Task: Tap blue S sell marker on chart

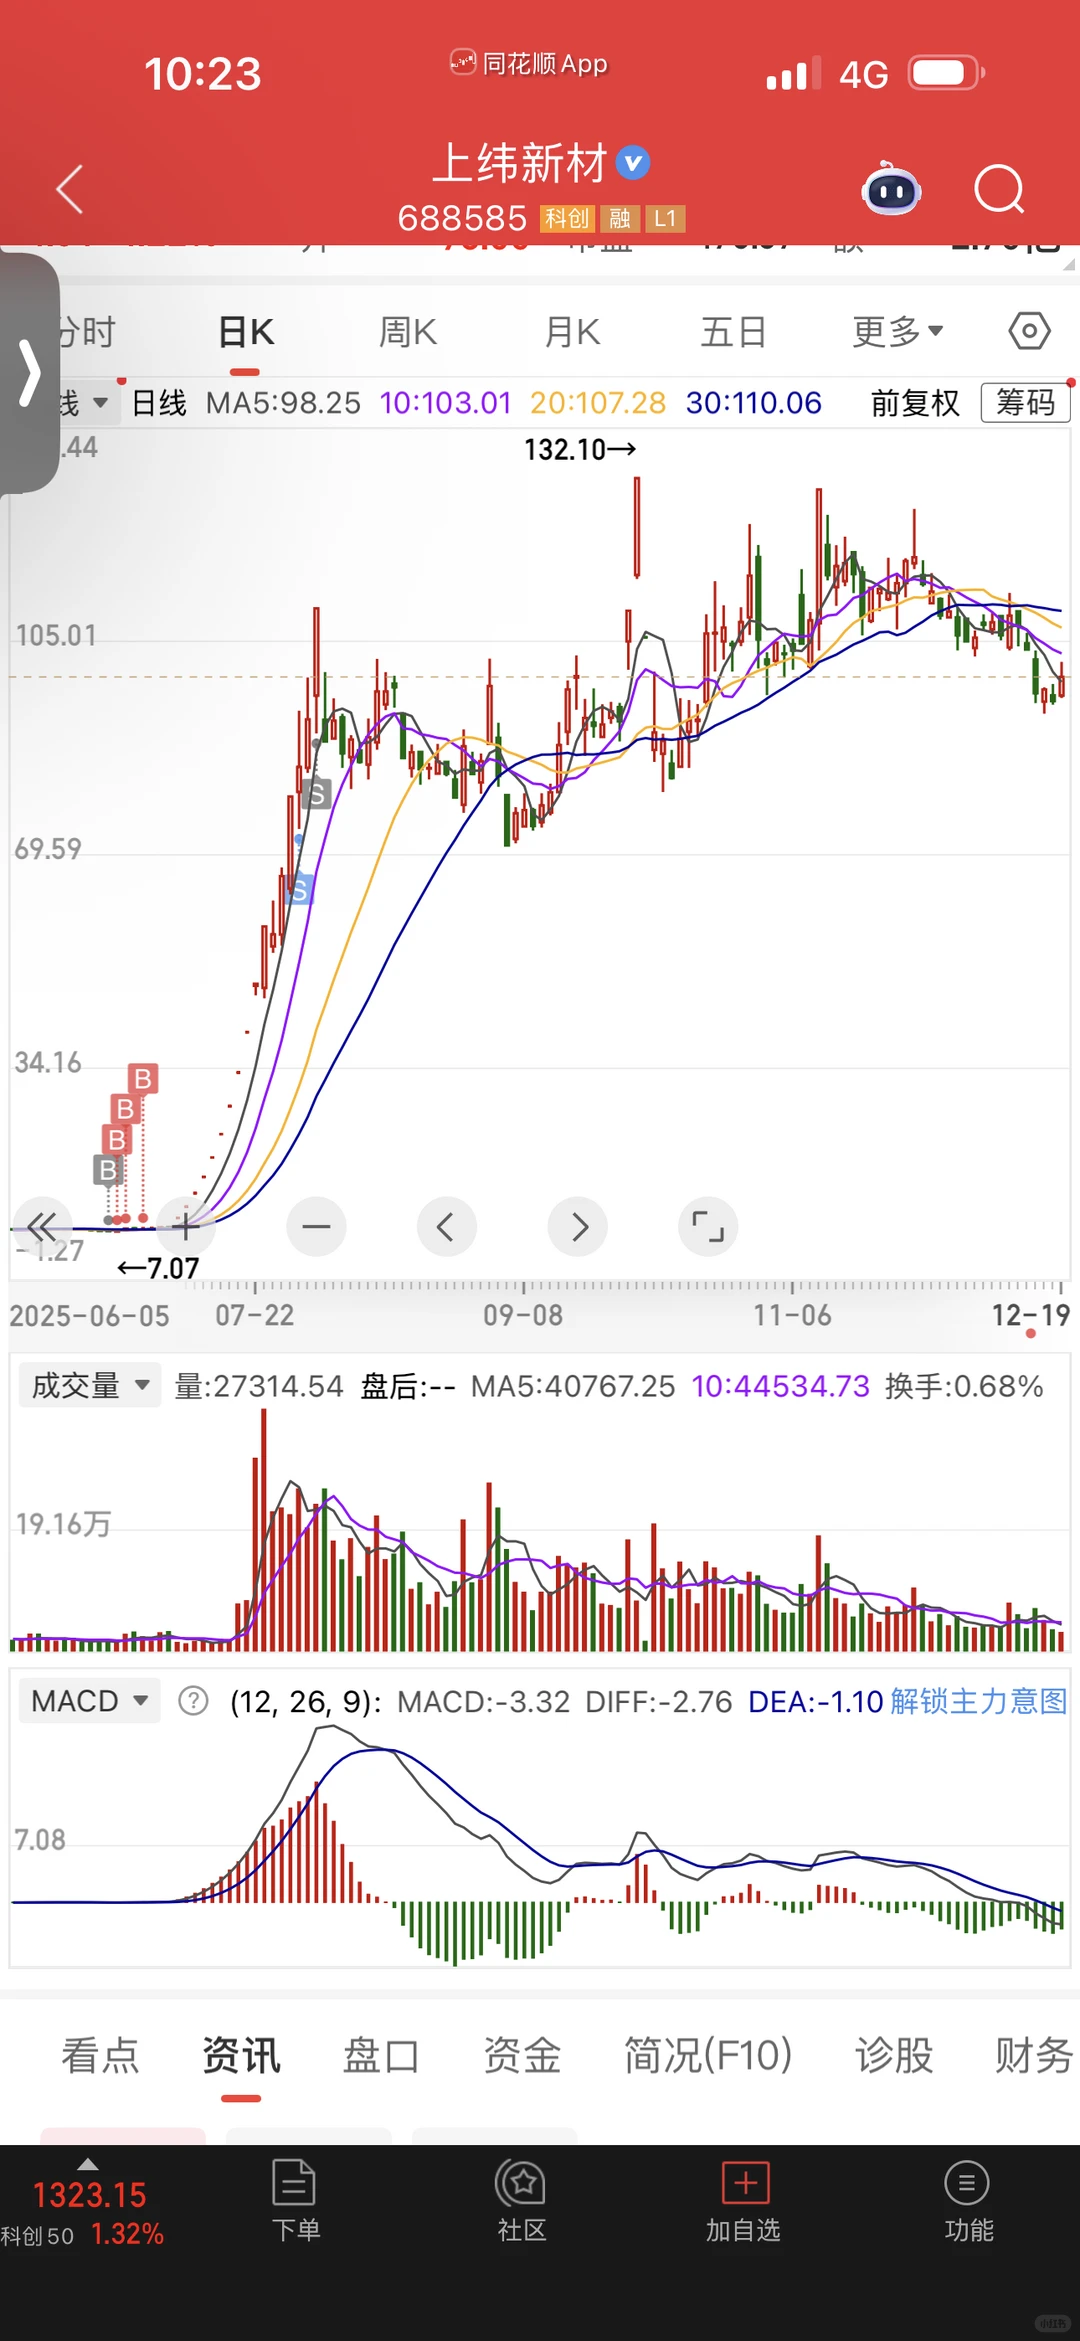Action: click(x=299, y=889)
